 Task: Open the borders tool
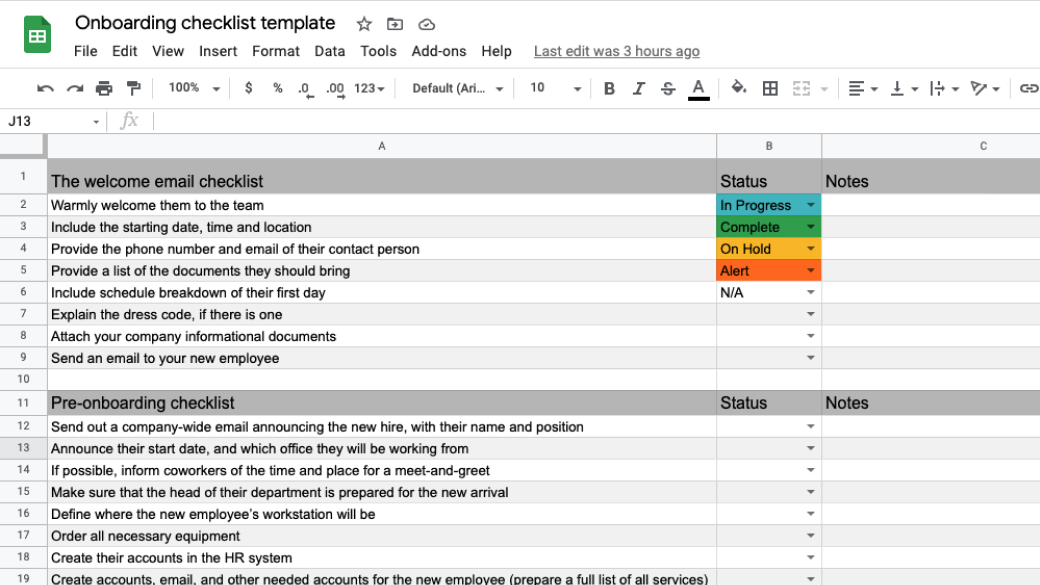click(x=770, y=88)
